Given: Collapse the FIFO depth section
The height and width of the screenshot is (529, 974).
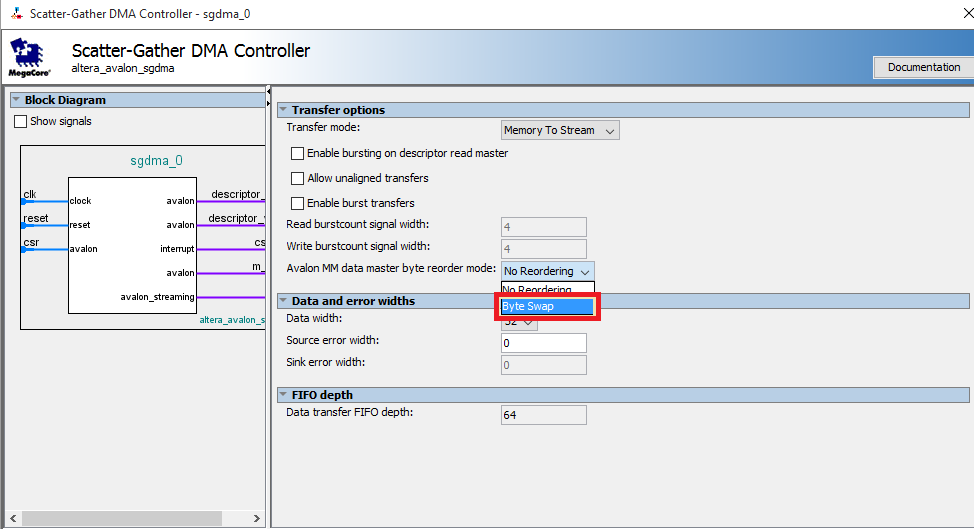Looking at the screenshot, I should coord(283,395).
